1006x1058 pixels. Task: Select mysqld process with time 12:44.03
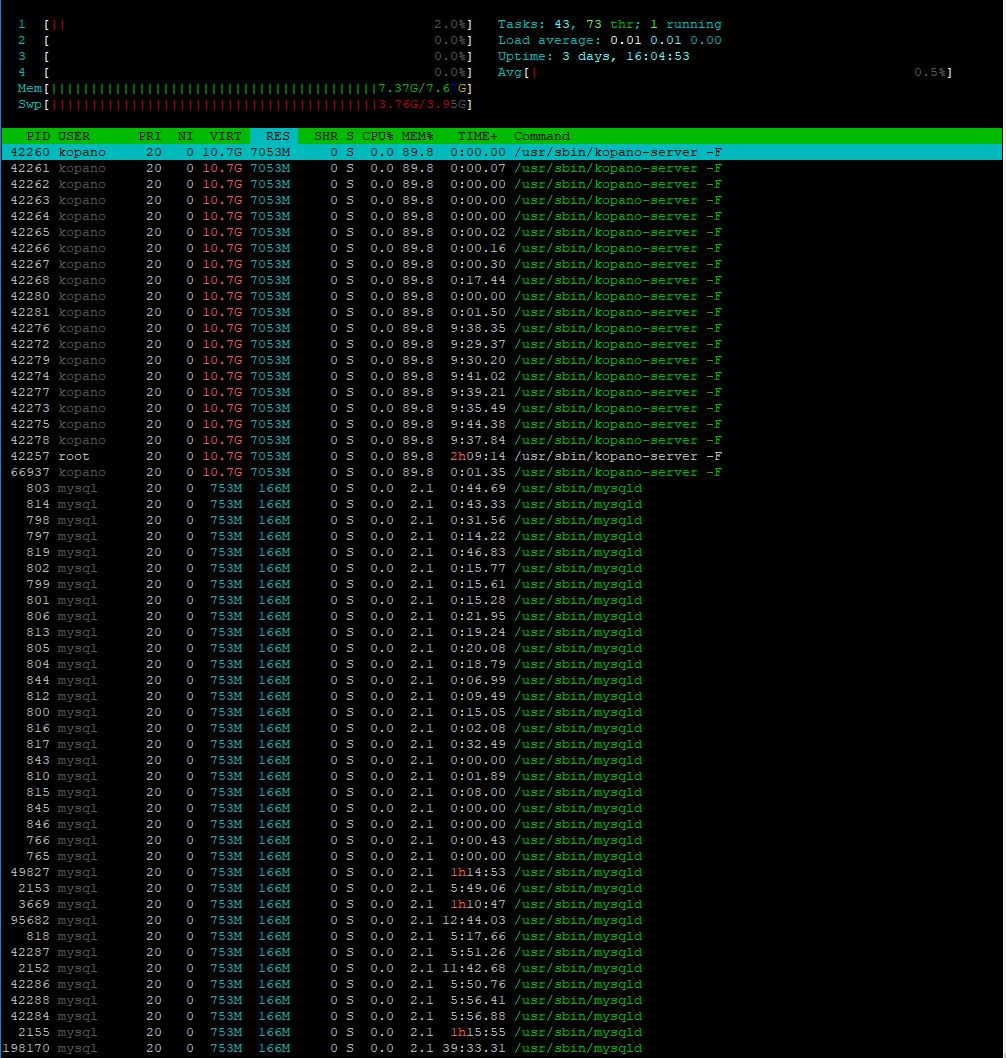tap(502, 920)
